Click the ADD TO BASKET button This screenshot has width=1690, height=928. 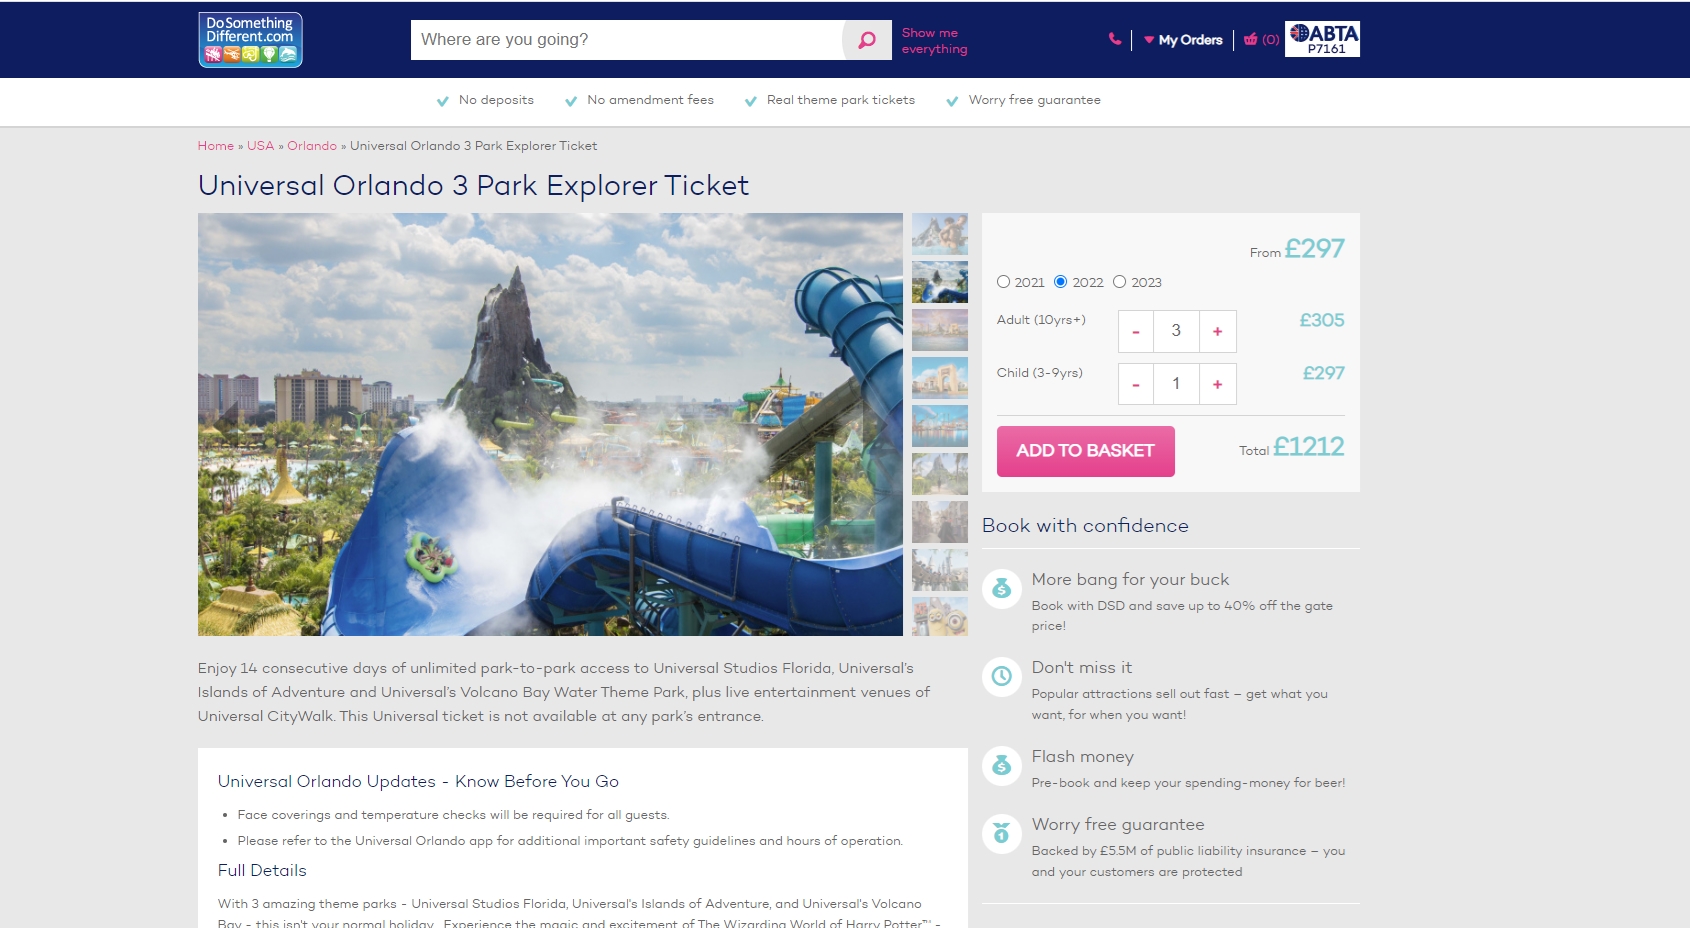click(1086, 451)
